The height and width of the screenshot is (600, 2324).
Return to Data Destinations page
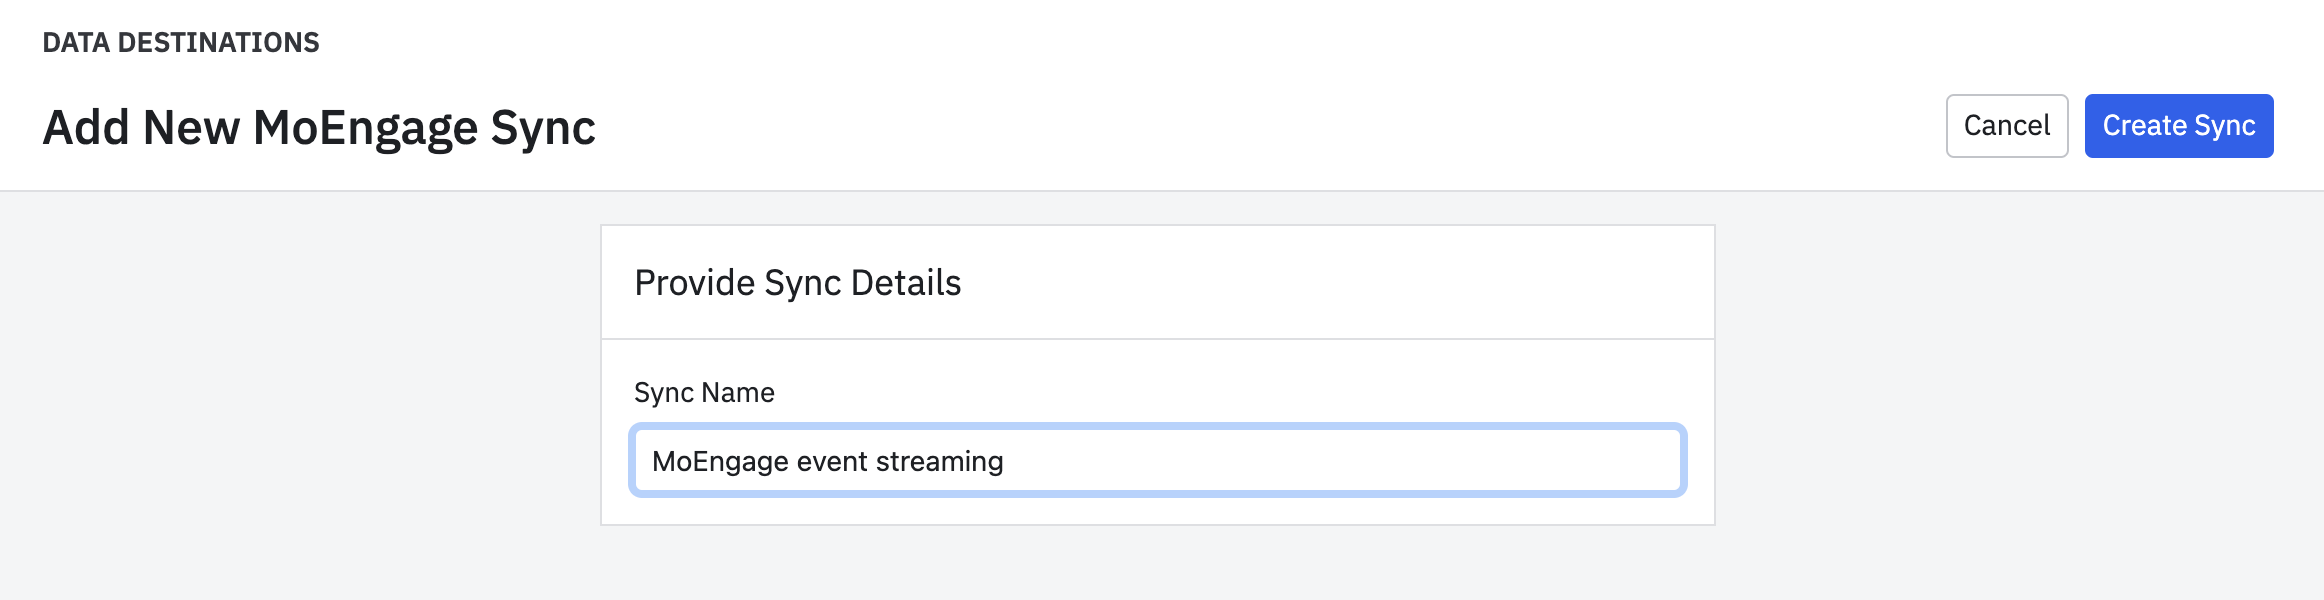coord(181,42)
